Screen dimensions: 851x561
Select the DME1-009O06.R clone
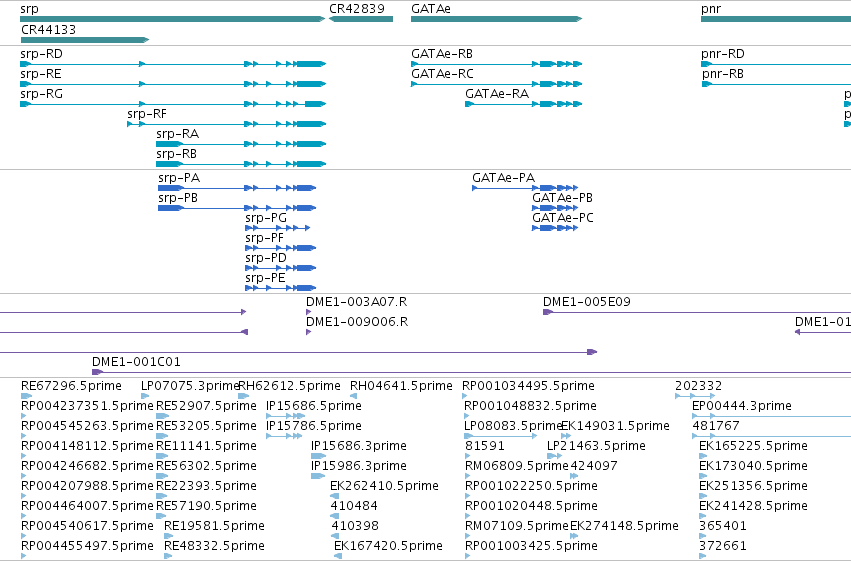point(309,332)
